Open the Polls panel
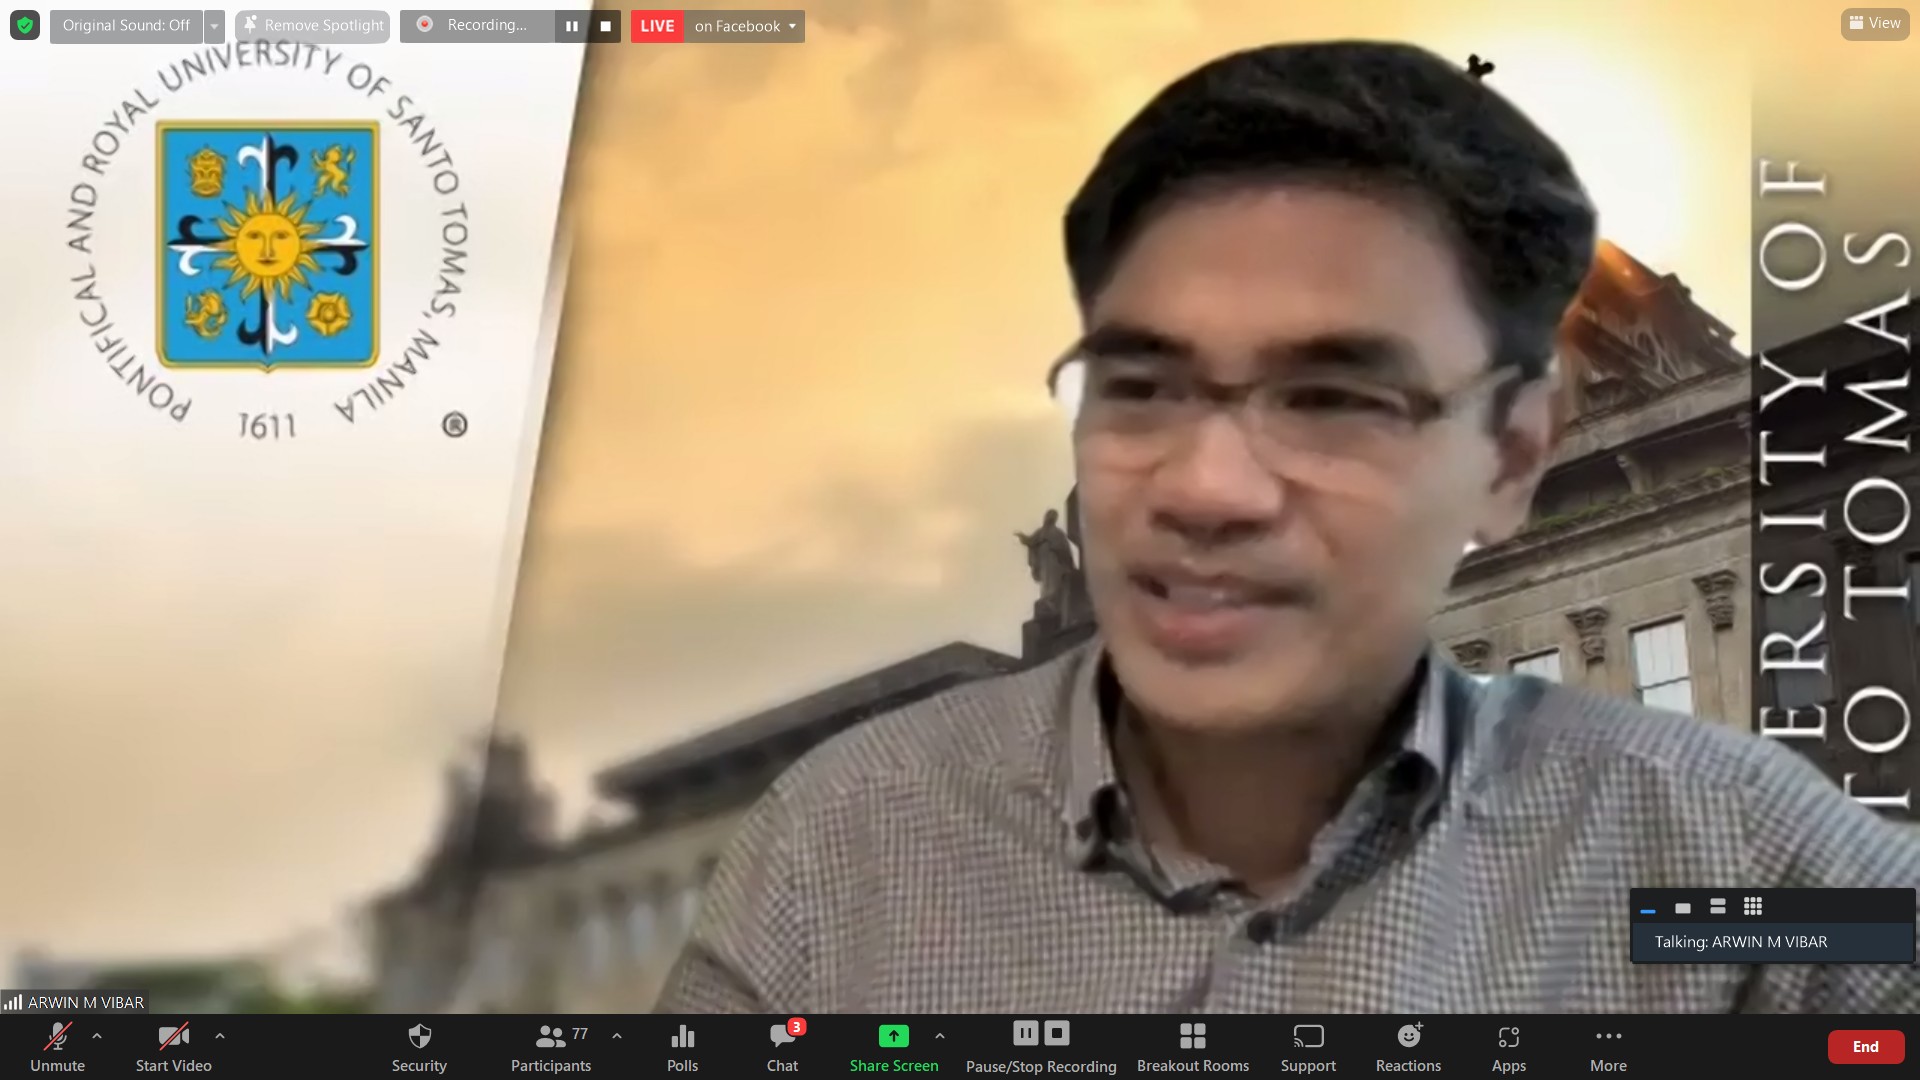 682,1046
